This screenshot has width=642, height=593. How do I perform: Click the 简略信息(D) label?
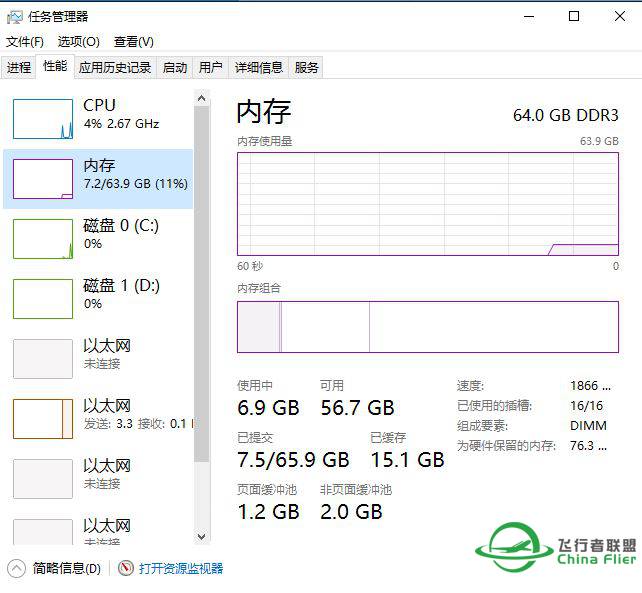(x=67, y=568)
